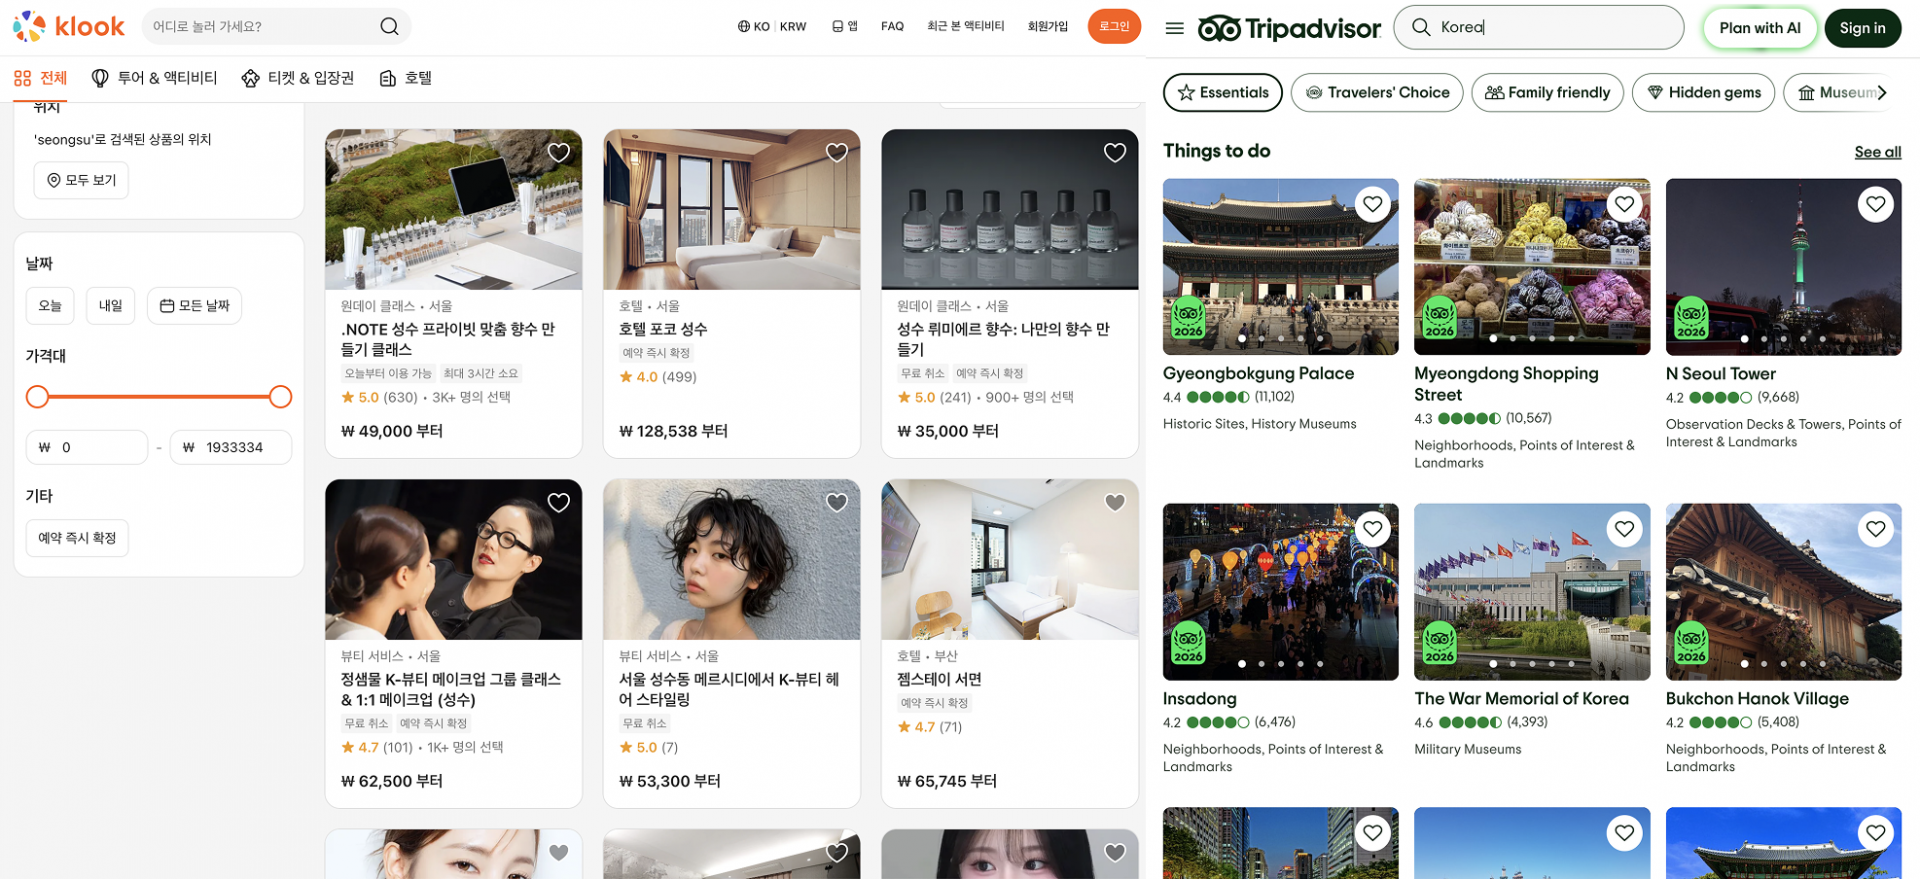This screenshot has height=879, width=1920.
Task: Click the calendar icon in 모든 날짜
Action: 167,306
